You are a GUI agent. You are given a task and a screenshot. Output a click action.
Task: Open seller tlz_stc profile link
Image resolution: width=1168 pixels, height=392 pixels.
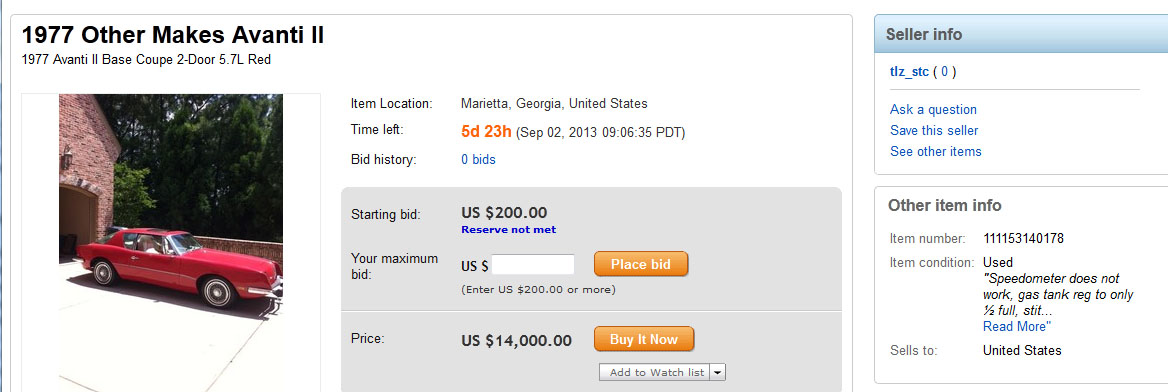[910, 72]
